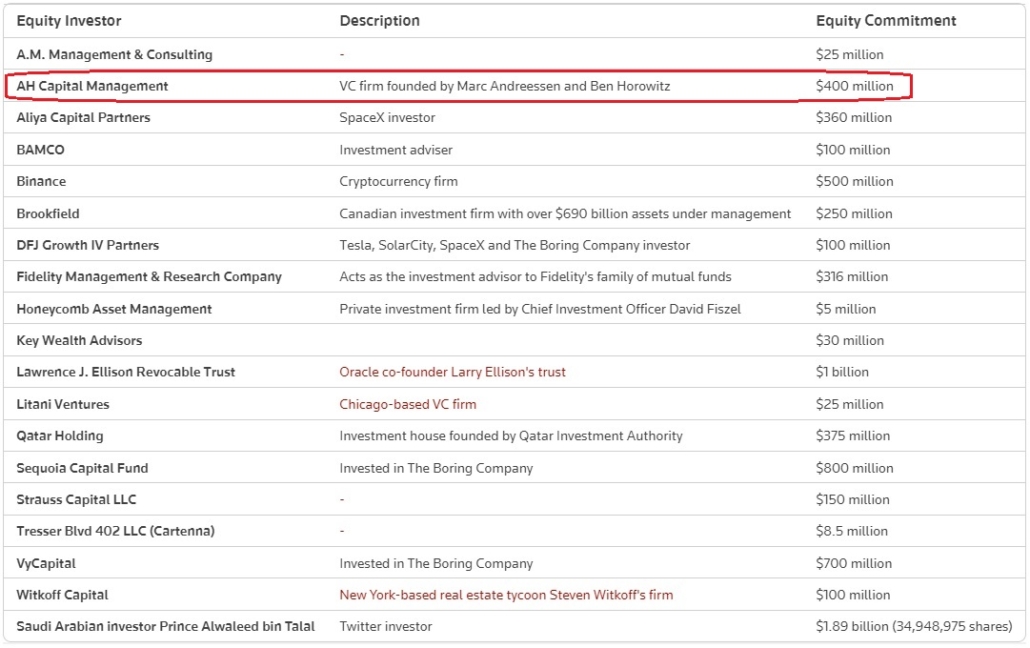The height and width of the screenshot is (648, 1030).
Task: Select the Description column header
Action: click(379, 21)
